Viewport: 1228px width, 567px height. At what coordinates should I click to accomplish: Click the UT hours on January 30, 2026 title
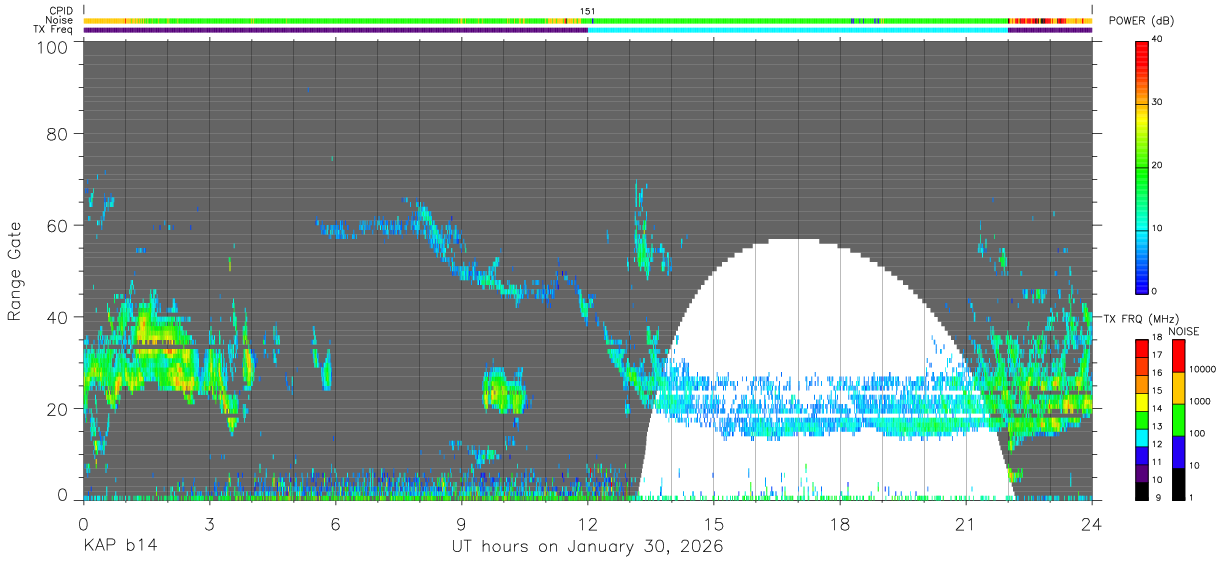tap(587, 548)
